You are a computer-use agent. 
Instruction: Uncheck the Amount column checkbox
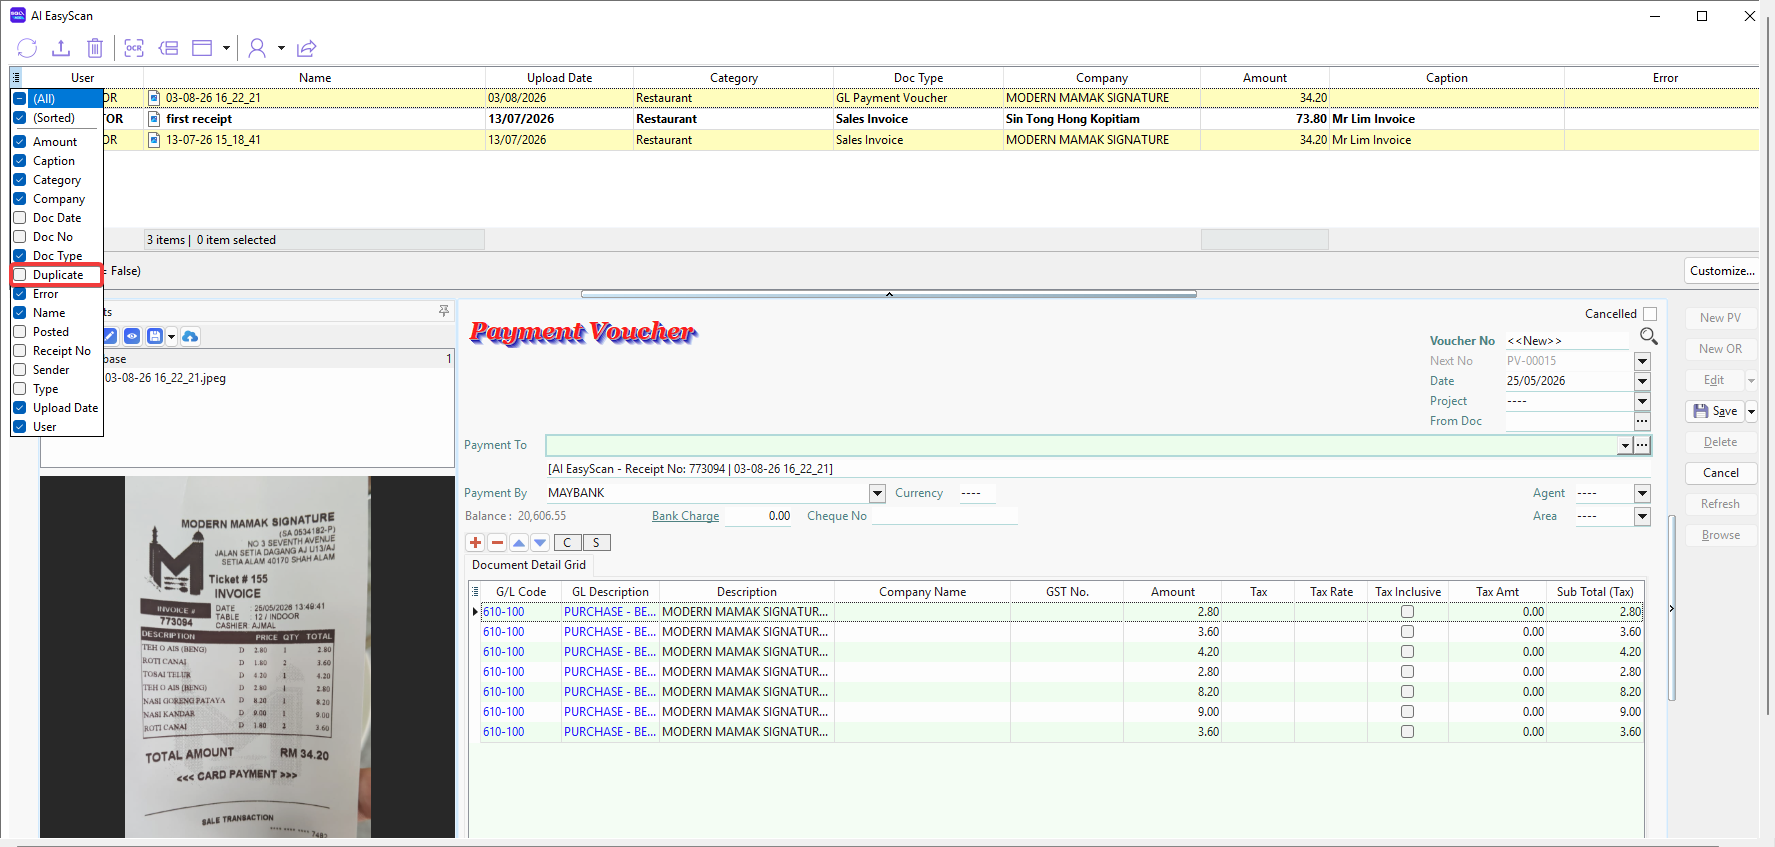point(19,142)
